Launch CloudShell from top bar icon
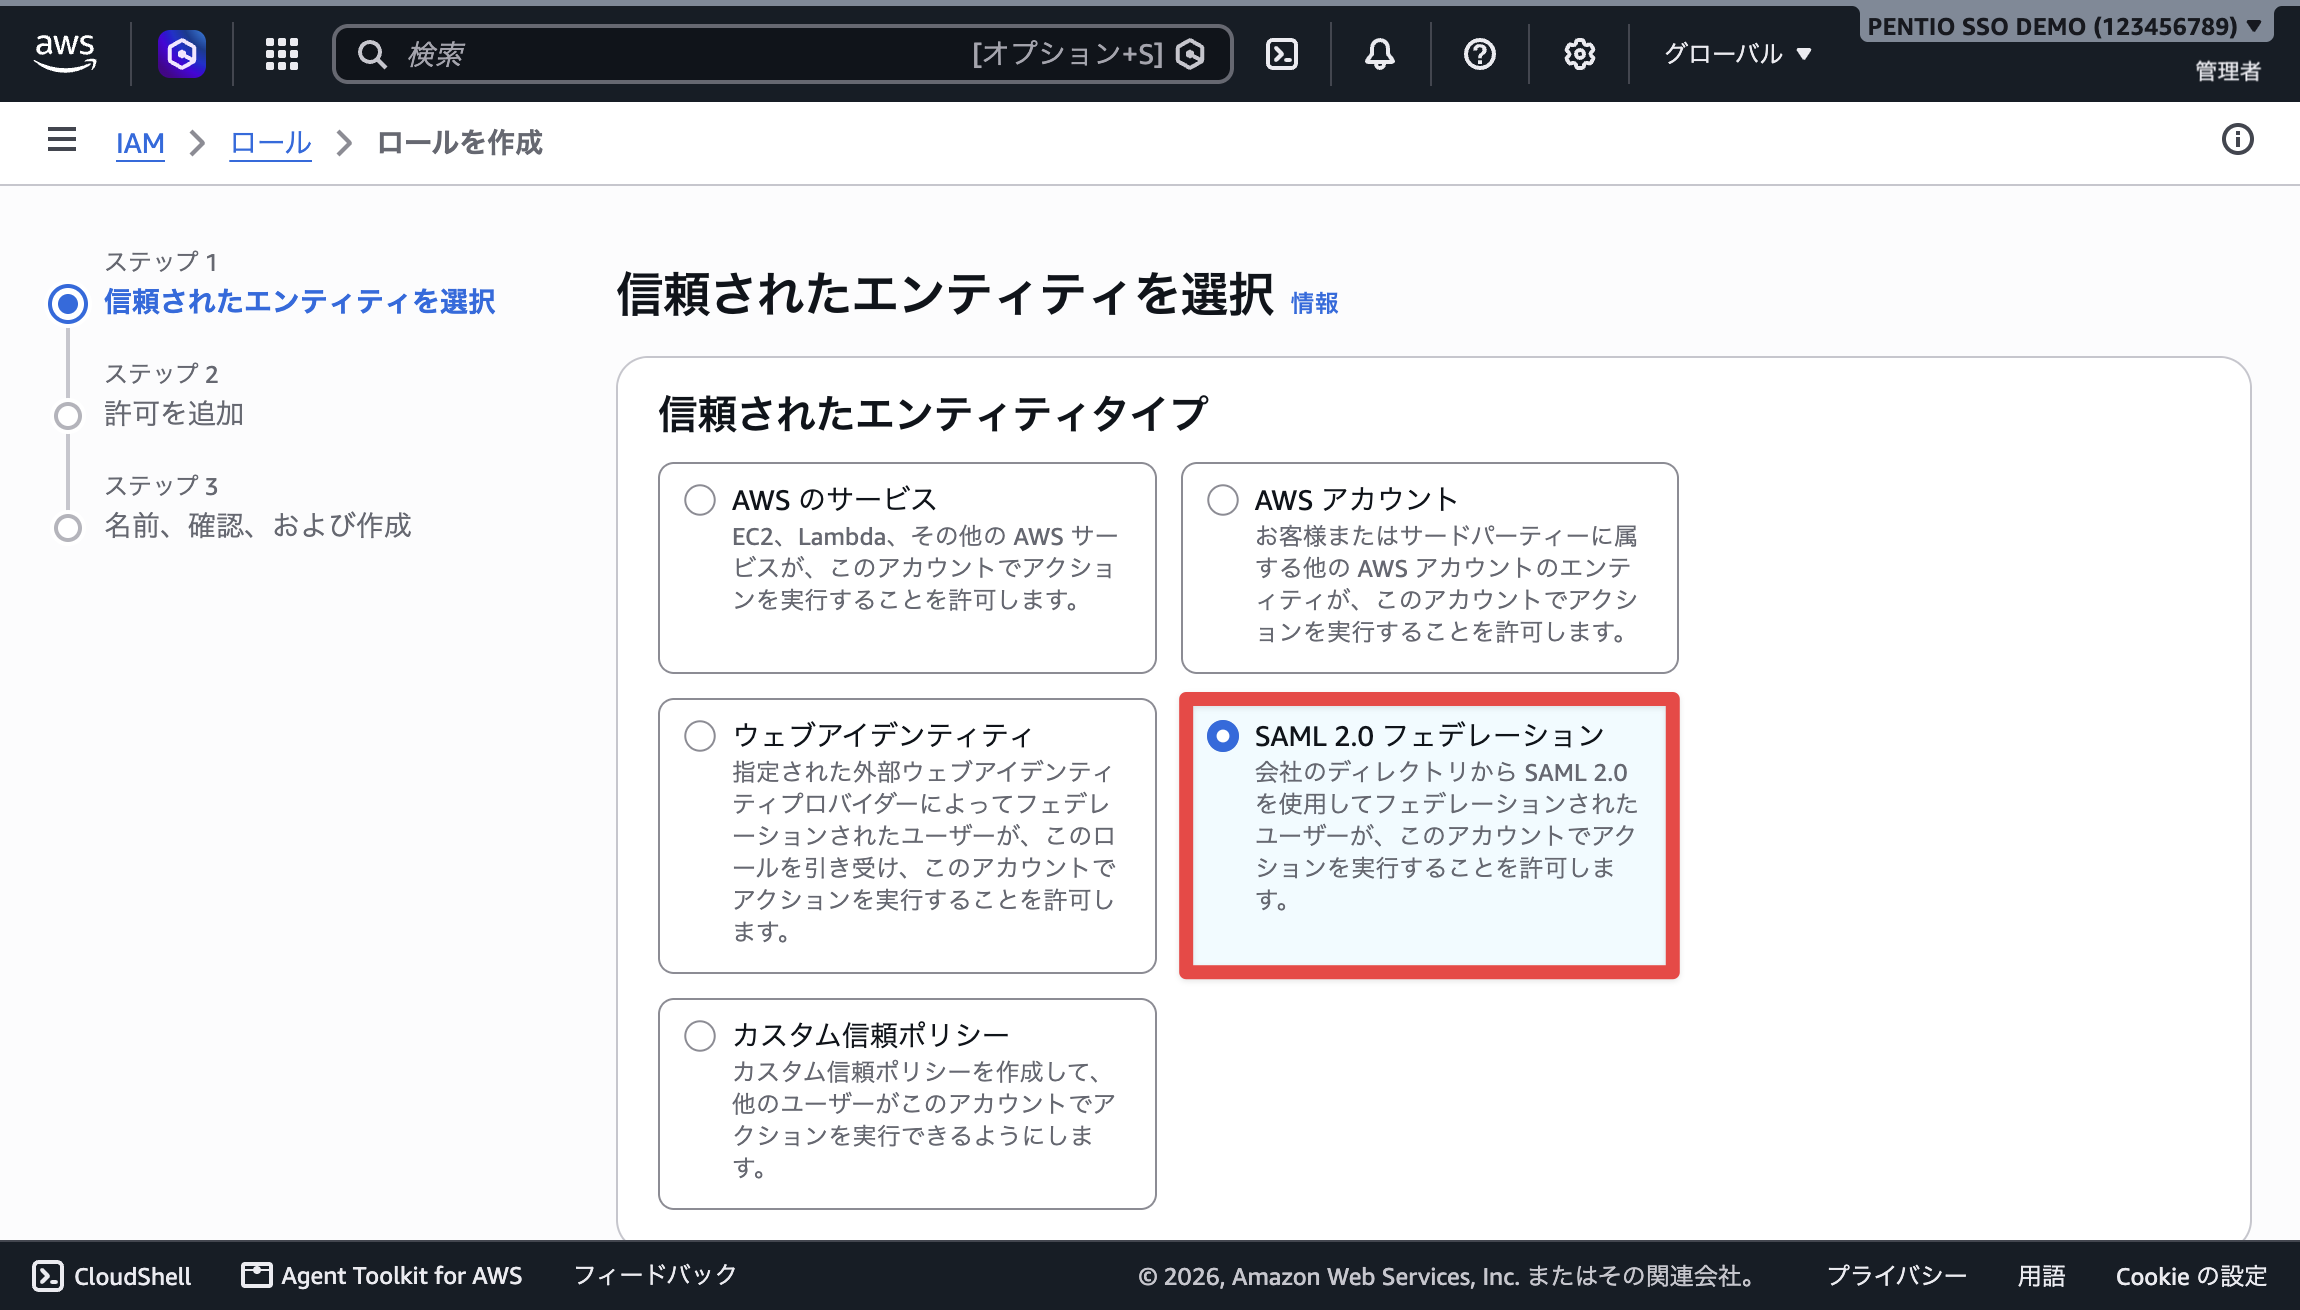Viewport: 2300px width, 1310px height. (1282, 54)
